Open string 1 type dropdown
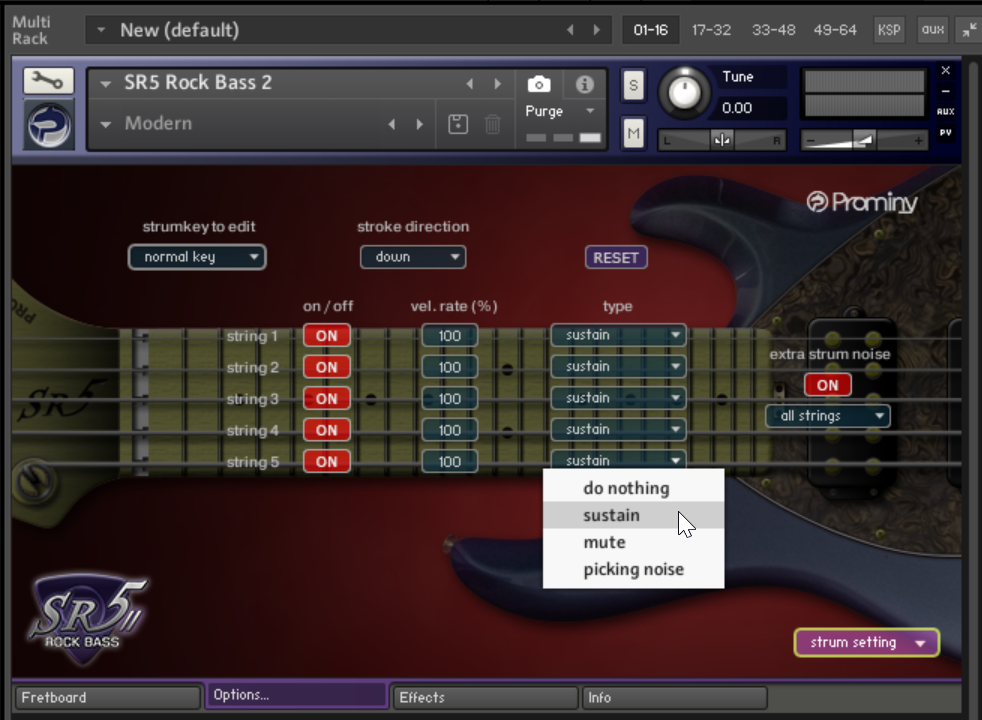This screenshot has width=982, height=720. pos(618,335)
